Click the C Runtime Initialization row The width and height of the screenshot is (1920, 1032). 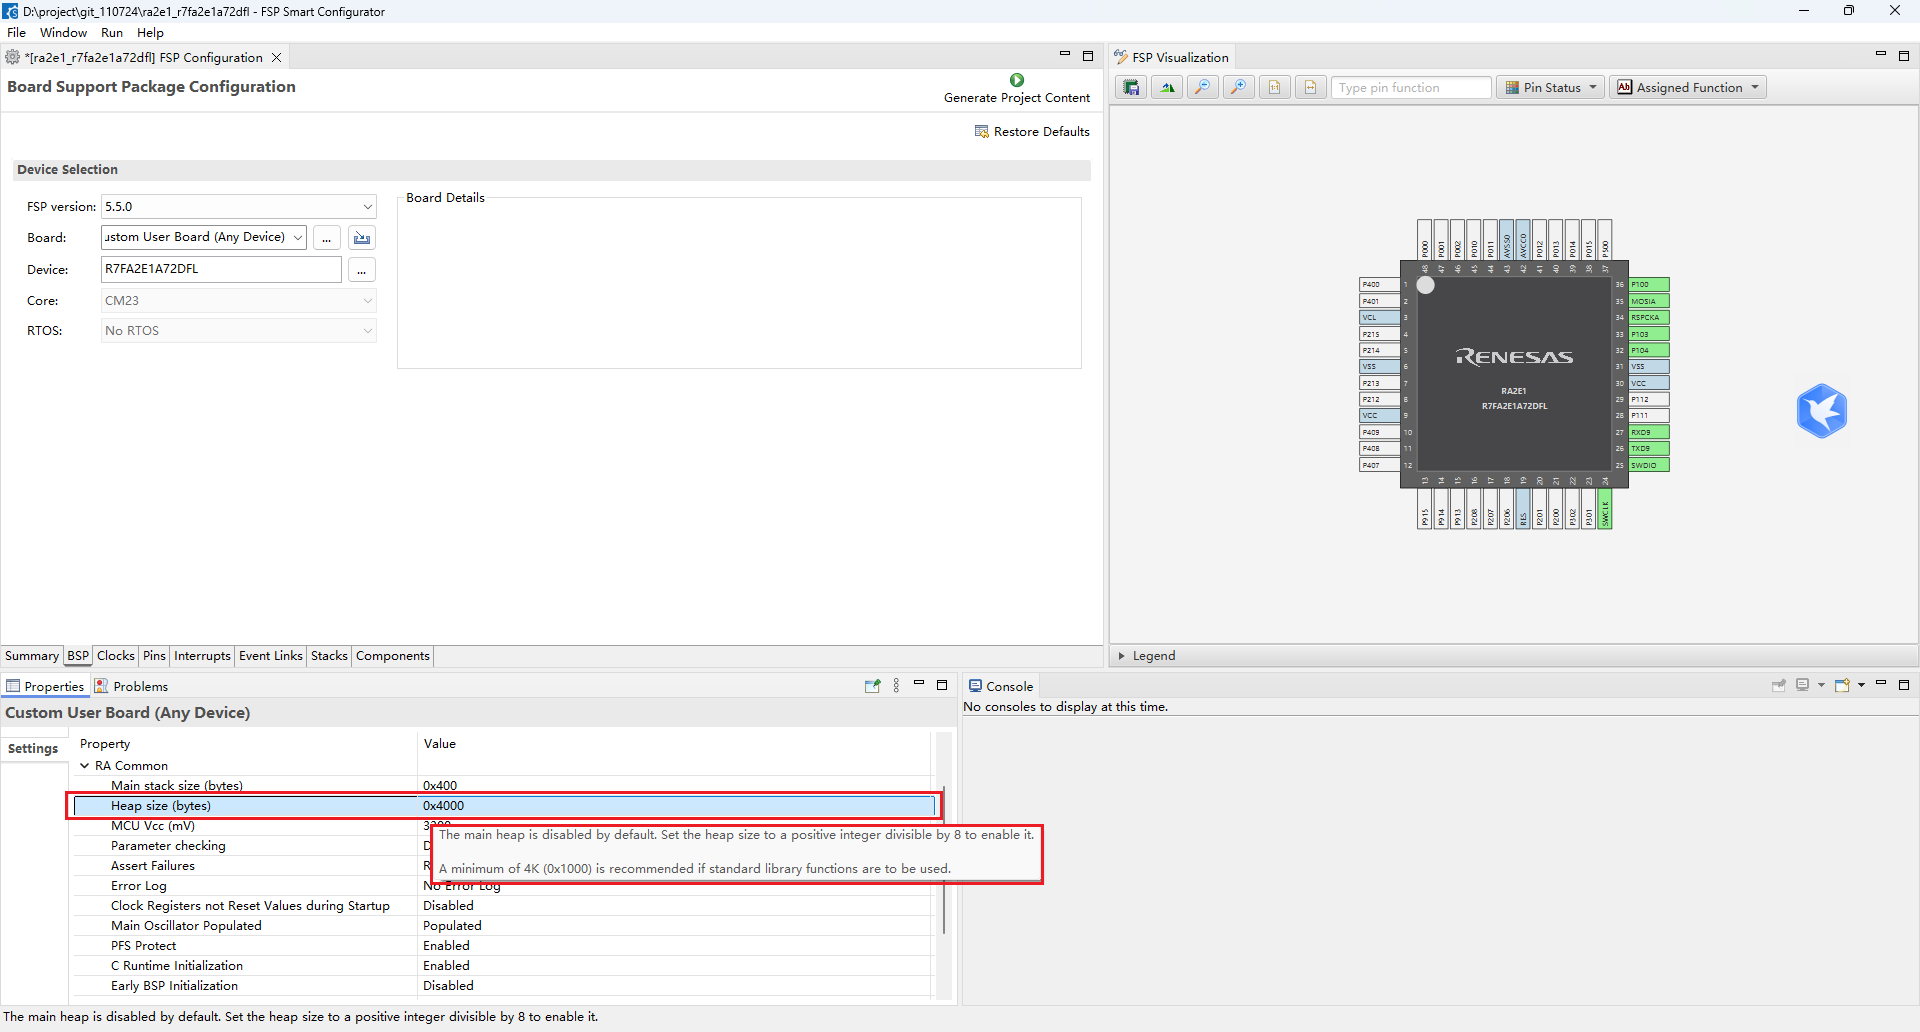click(504, 966)
